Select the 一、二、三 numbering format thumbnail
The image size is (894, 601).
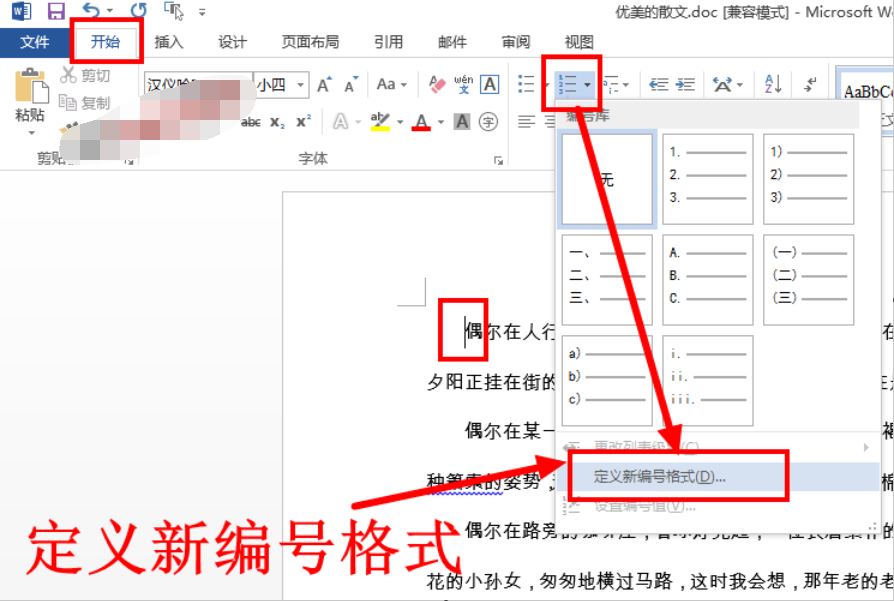[x=607, y=280]
